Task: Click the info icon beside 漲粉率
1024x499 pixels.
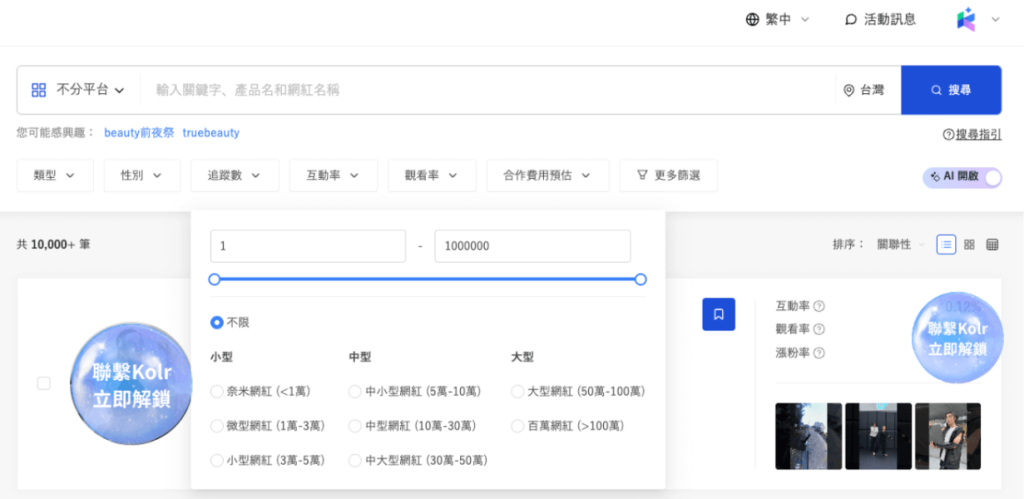Action: coord(819,353)
